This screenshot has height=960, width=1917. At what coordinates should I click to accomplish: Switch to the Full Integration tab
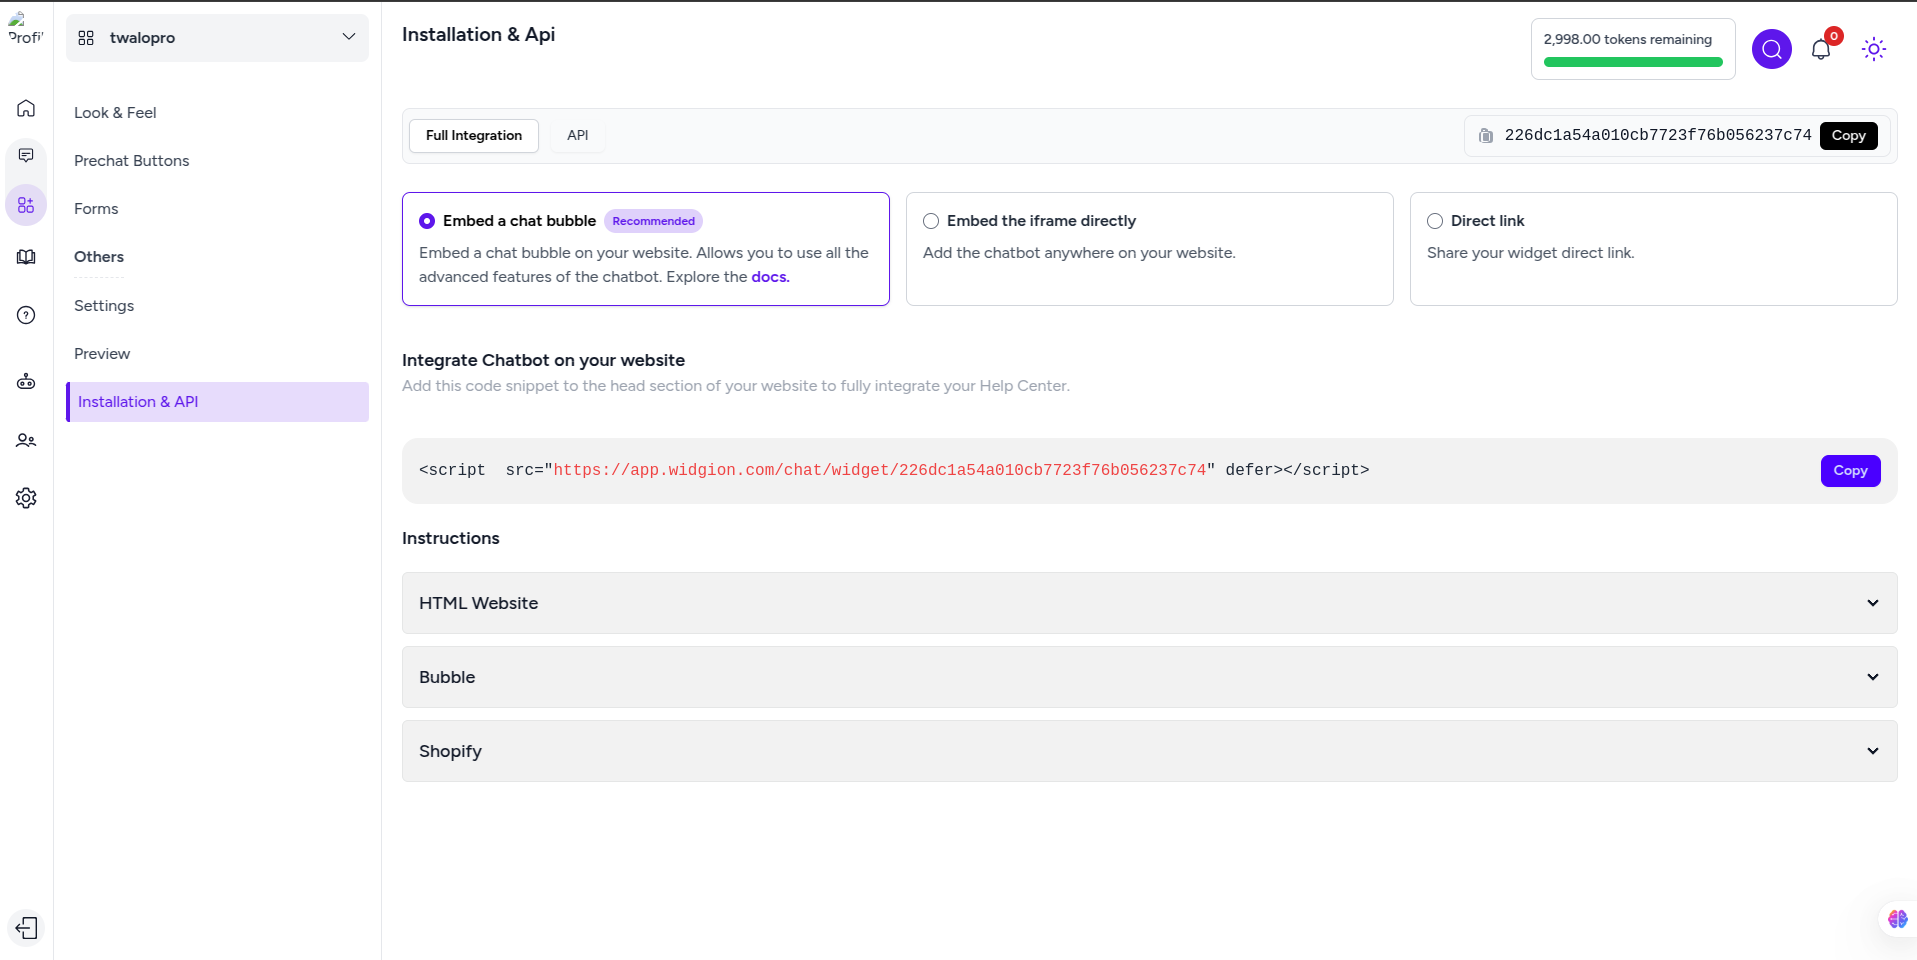pyautogui.click(x=474, y=136)
